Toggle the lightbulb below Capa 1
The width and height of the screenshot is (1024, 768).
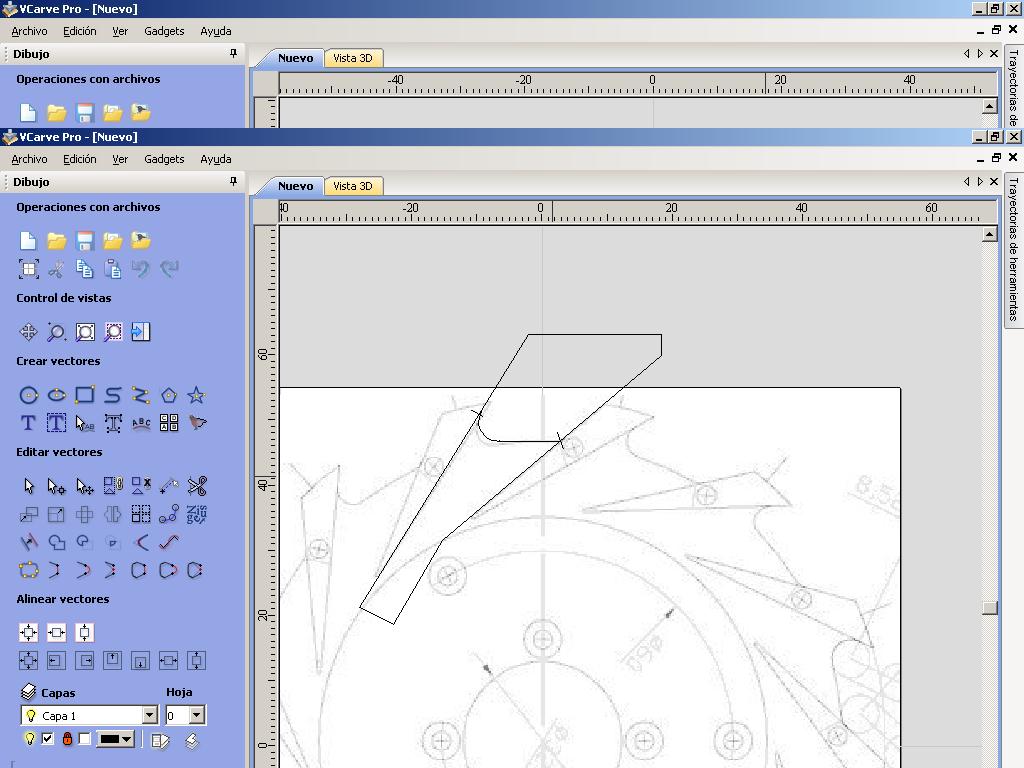(29, 739)
